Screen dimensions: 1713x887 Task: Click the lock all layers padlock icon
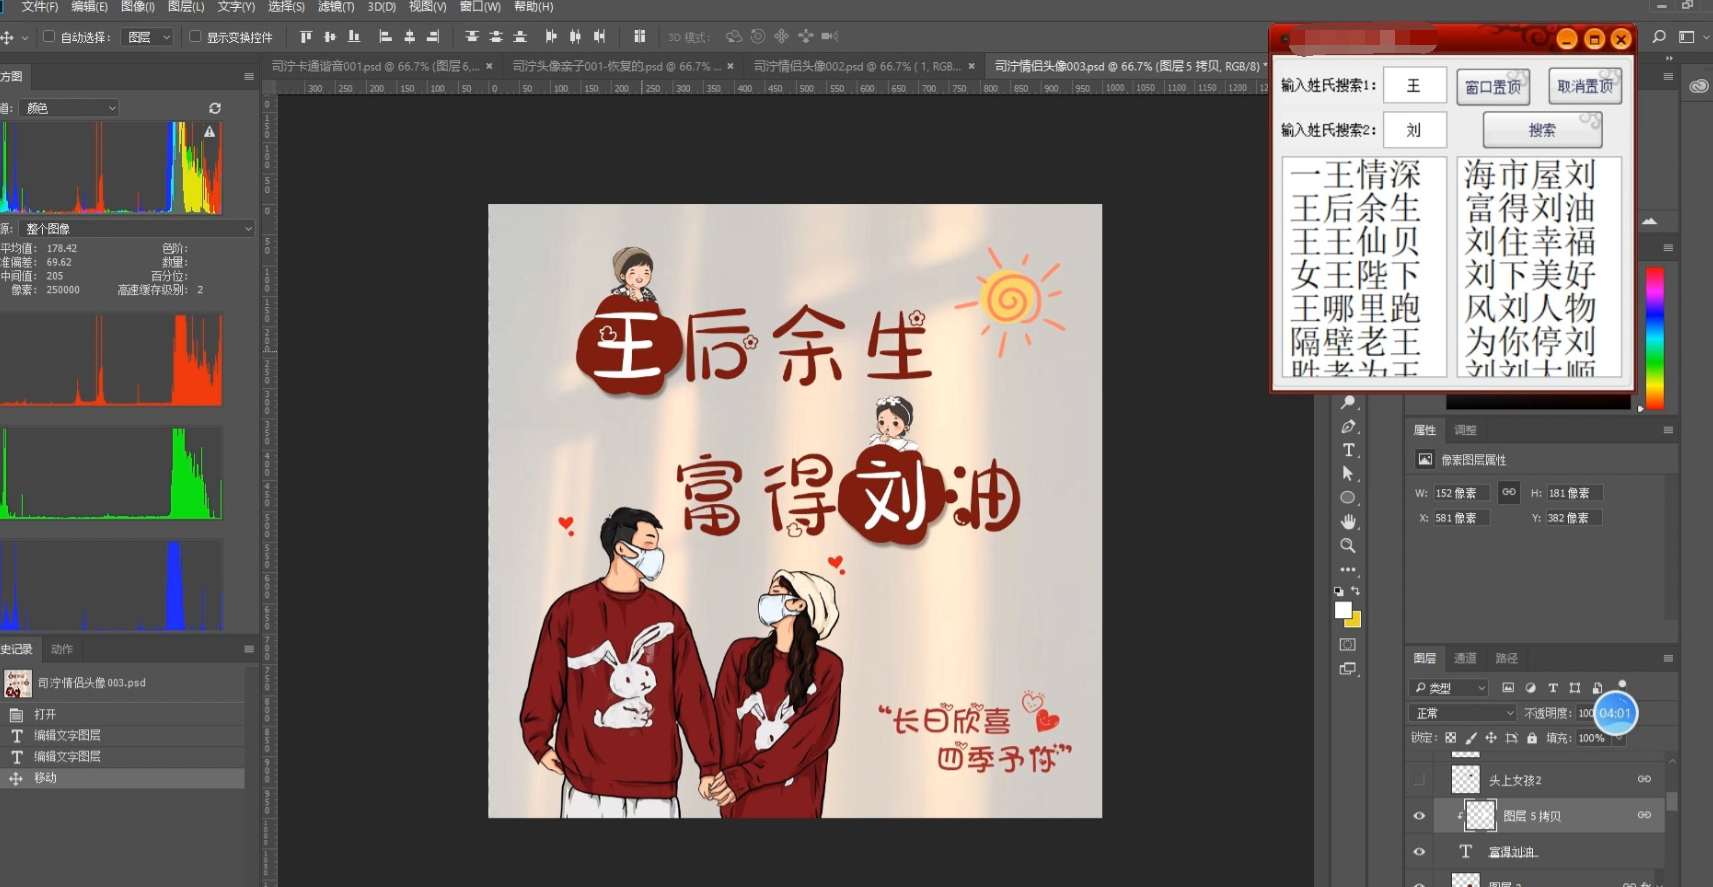click(1531, 738)
